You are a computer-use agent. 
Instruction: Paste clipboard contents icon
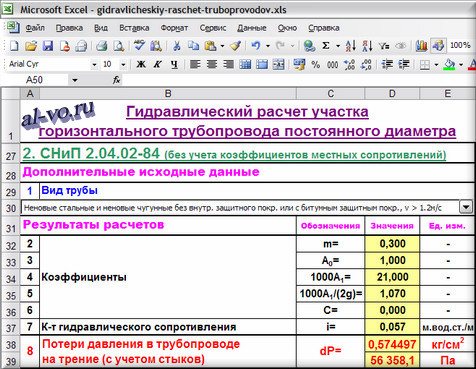tap(210, 46)
